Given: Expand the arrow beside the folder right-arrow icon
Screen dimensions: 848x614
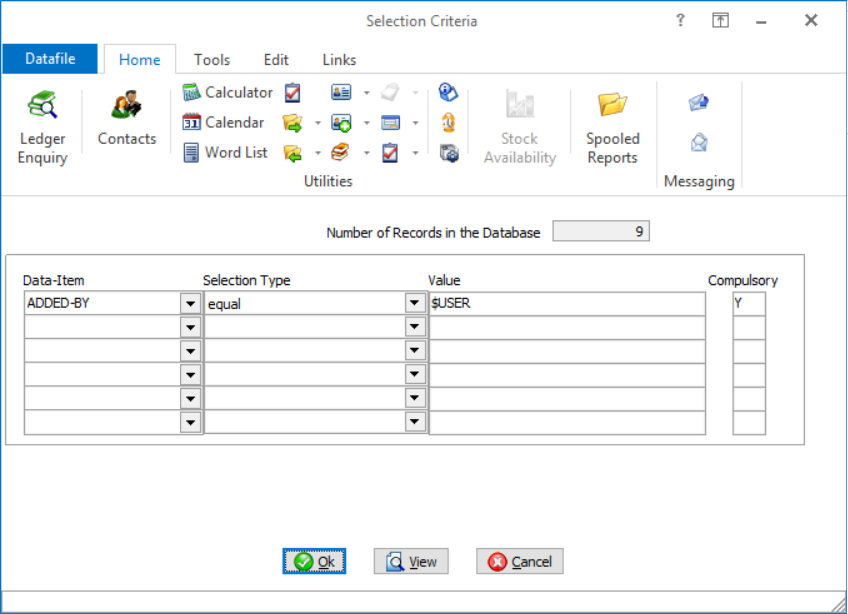Looking at the screenshot, I should click(317, 123).
